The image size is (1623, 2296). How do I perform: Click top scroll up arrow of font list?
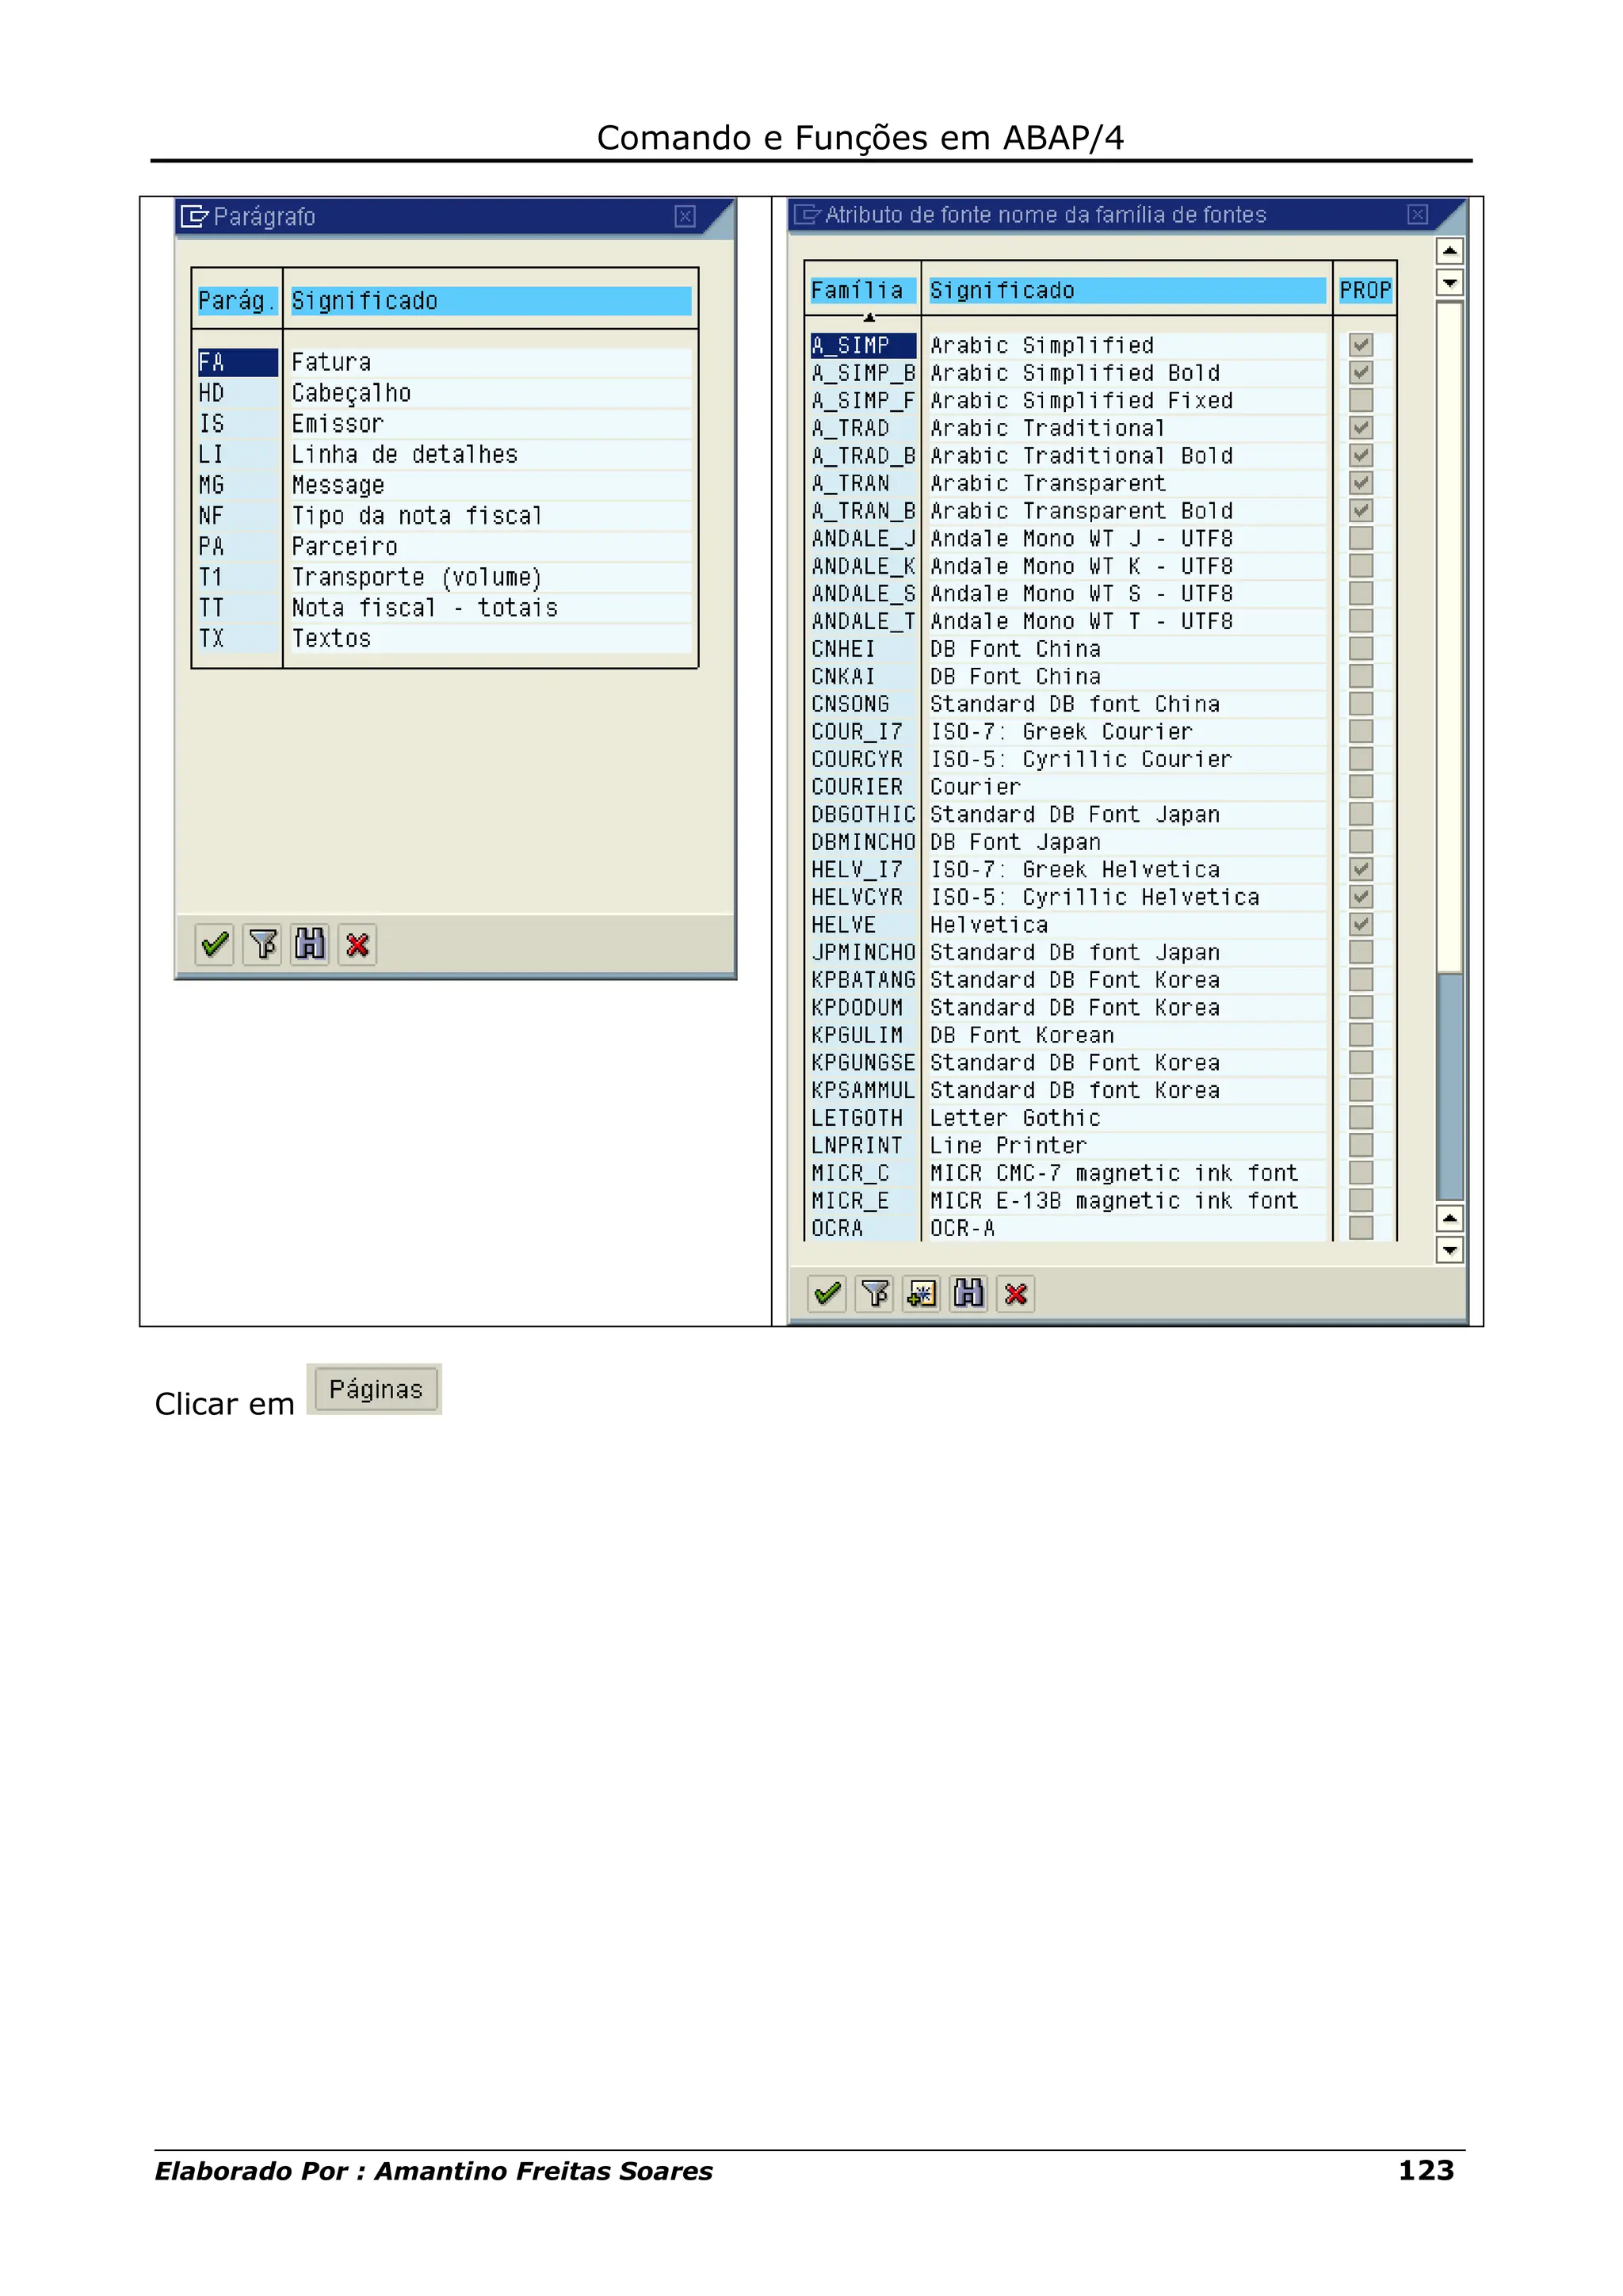(1449, 250)
